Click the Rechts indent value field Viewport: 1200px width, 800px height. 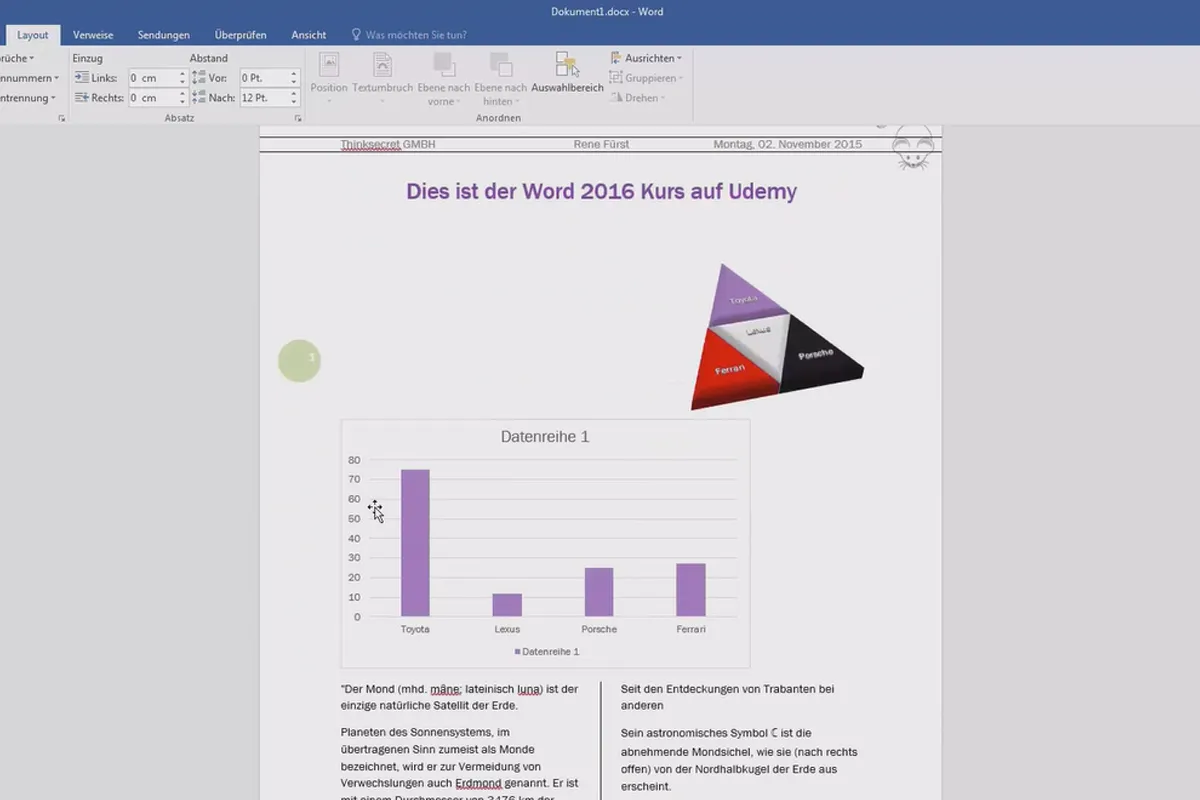[x=152, y=98]
